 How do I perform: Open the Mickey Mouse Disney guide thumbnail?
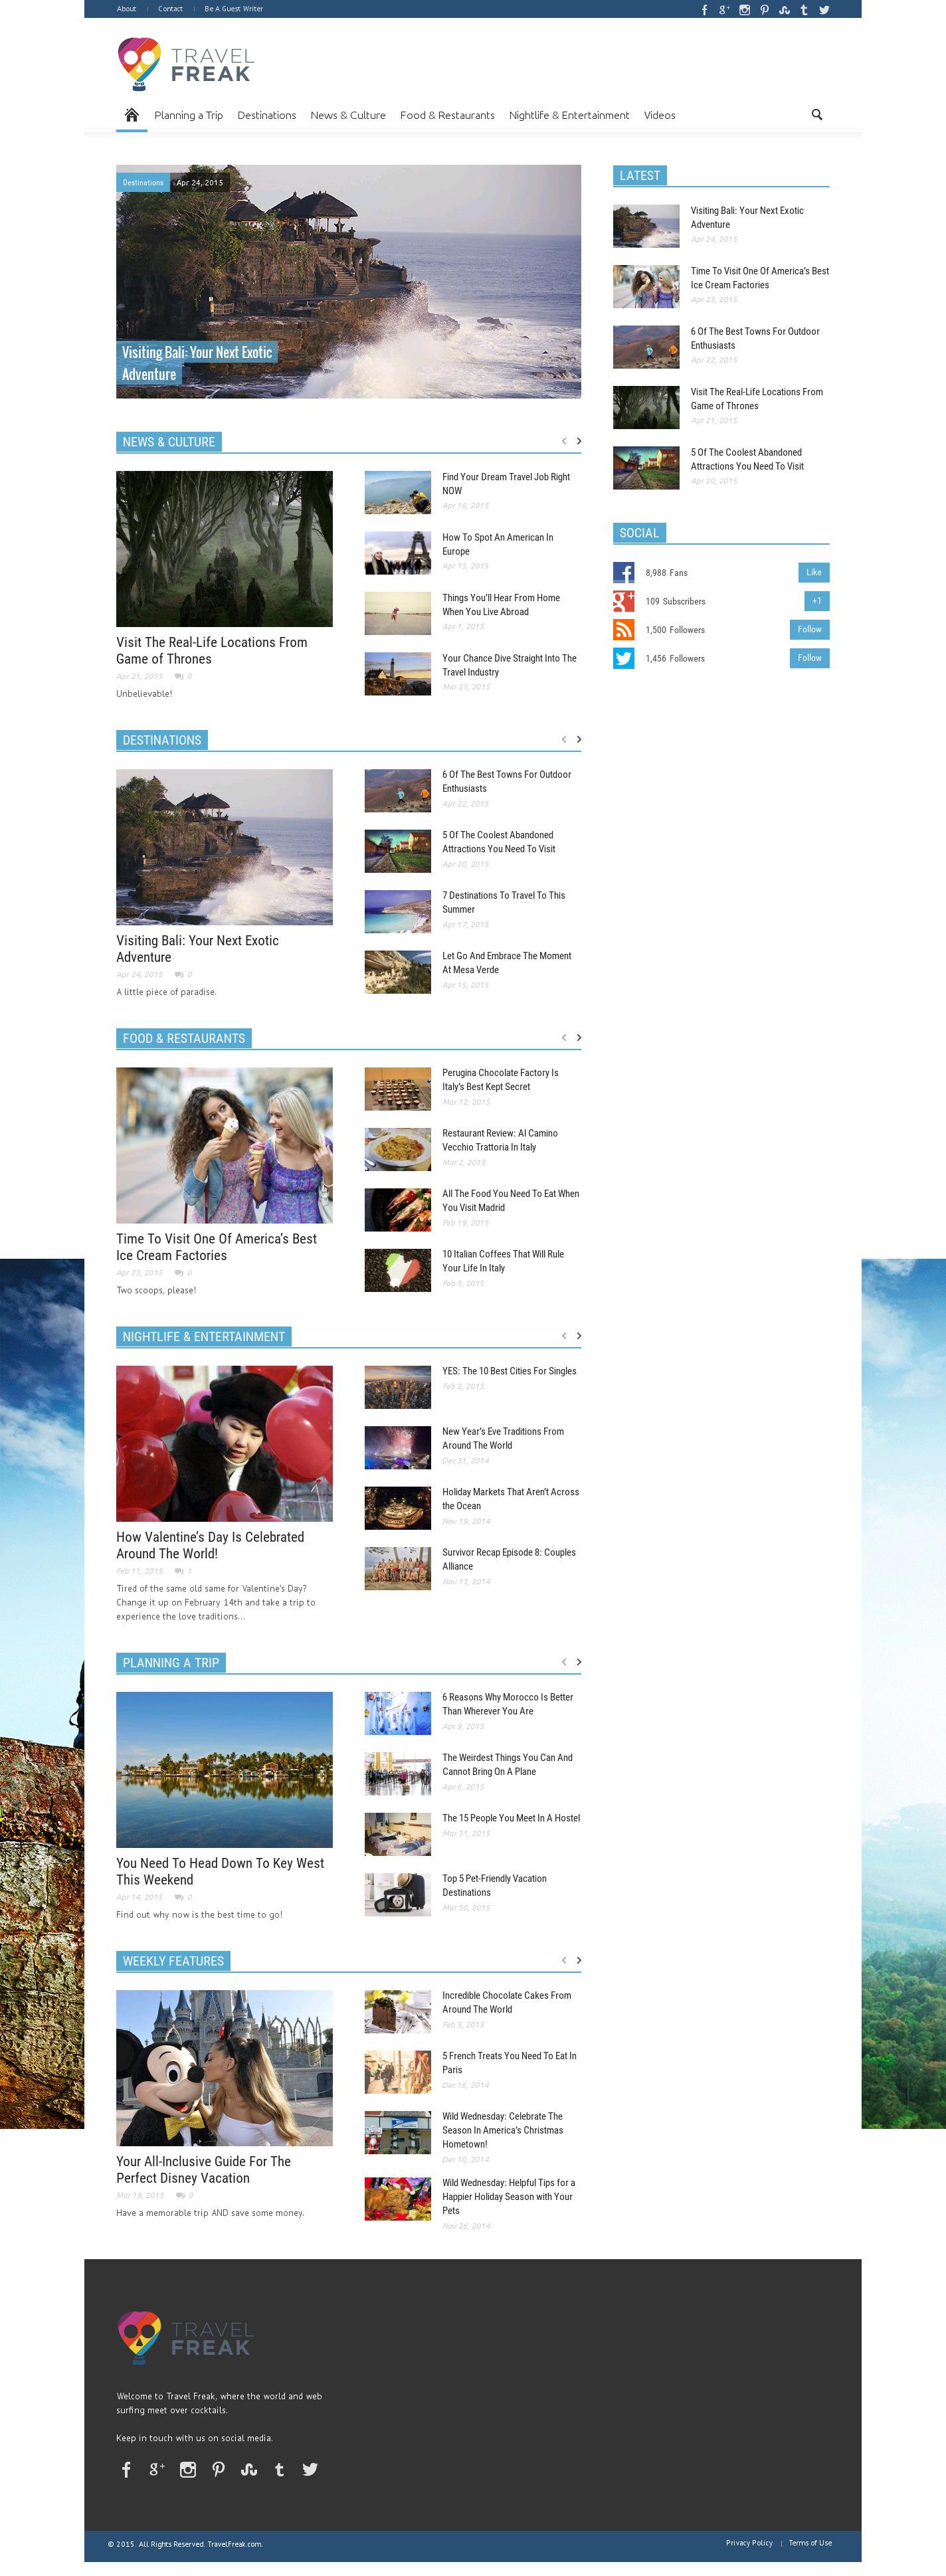click(224, 2067)
